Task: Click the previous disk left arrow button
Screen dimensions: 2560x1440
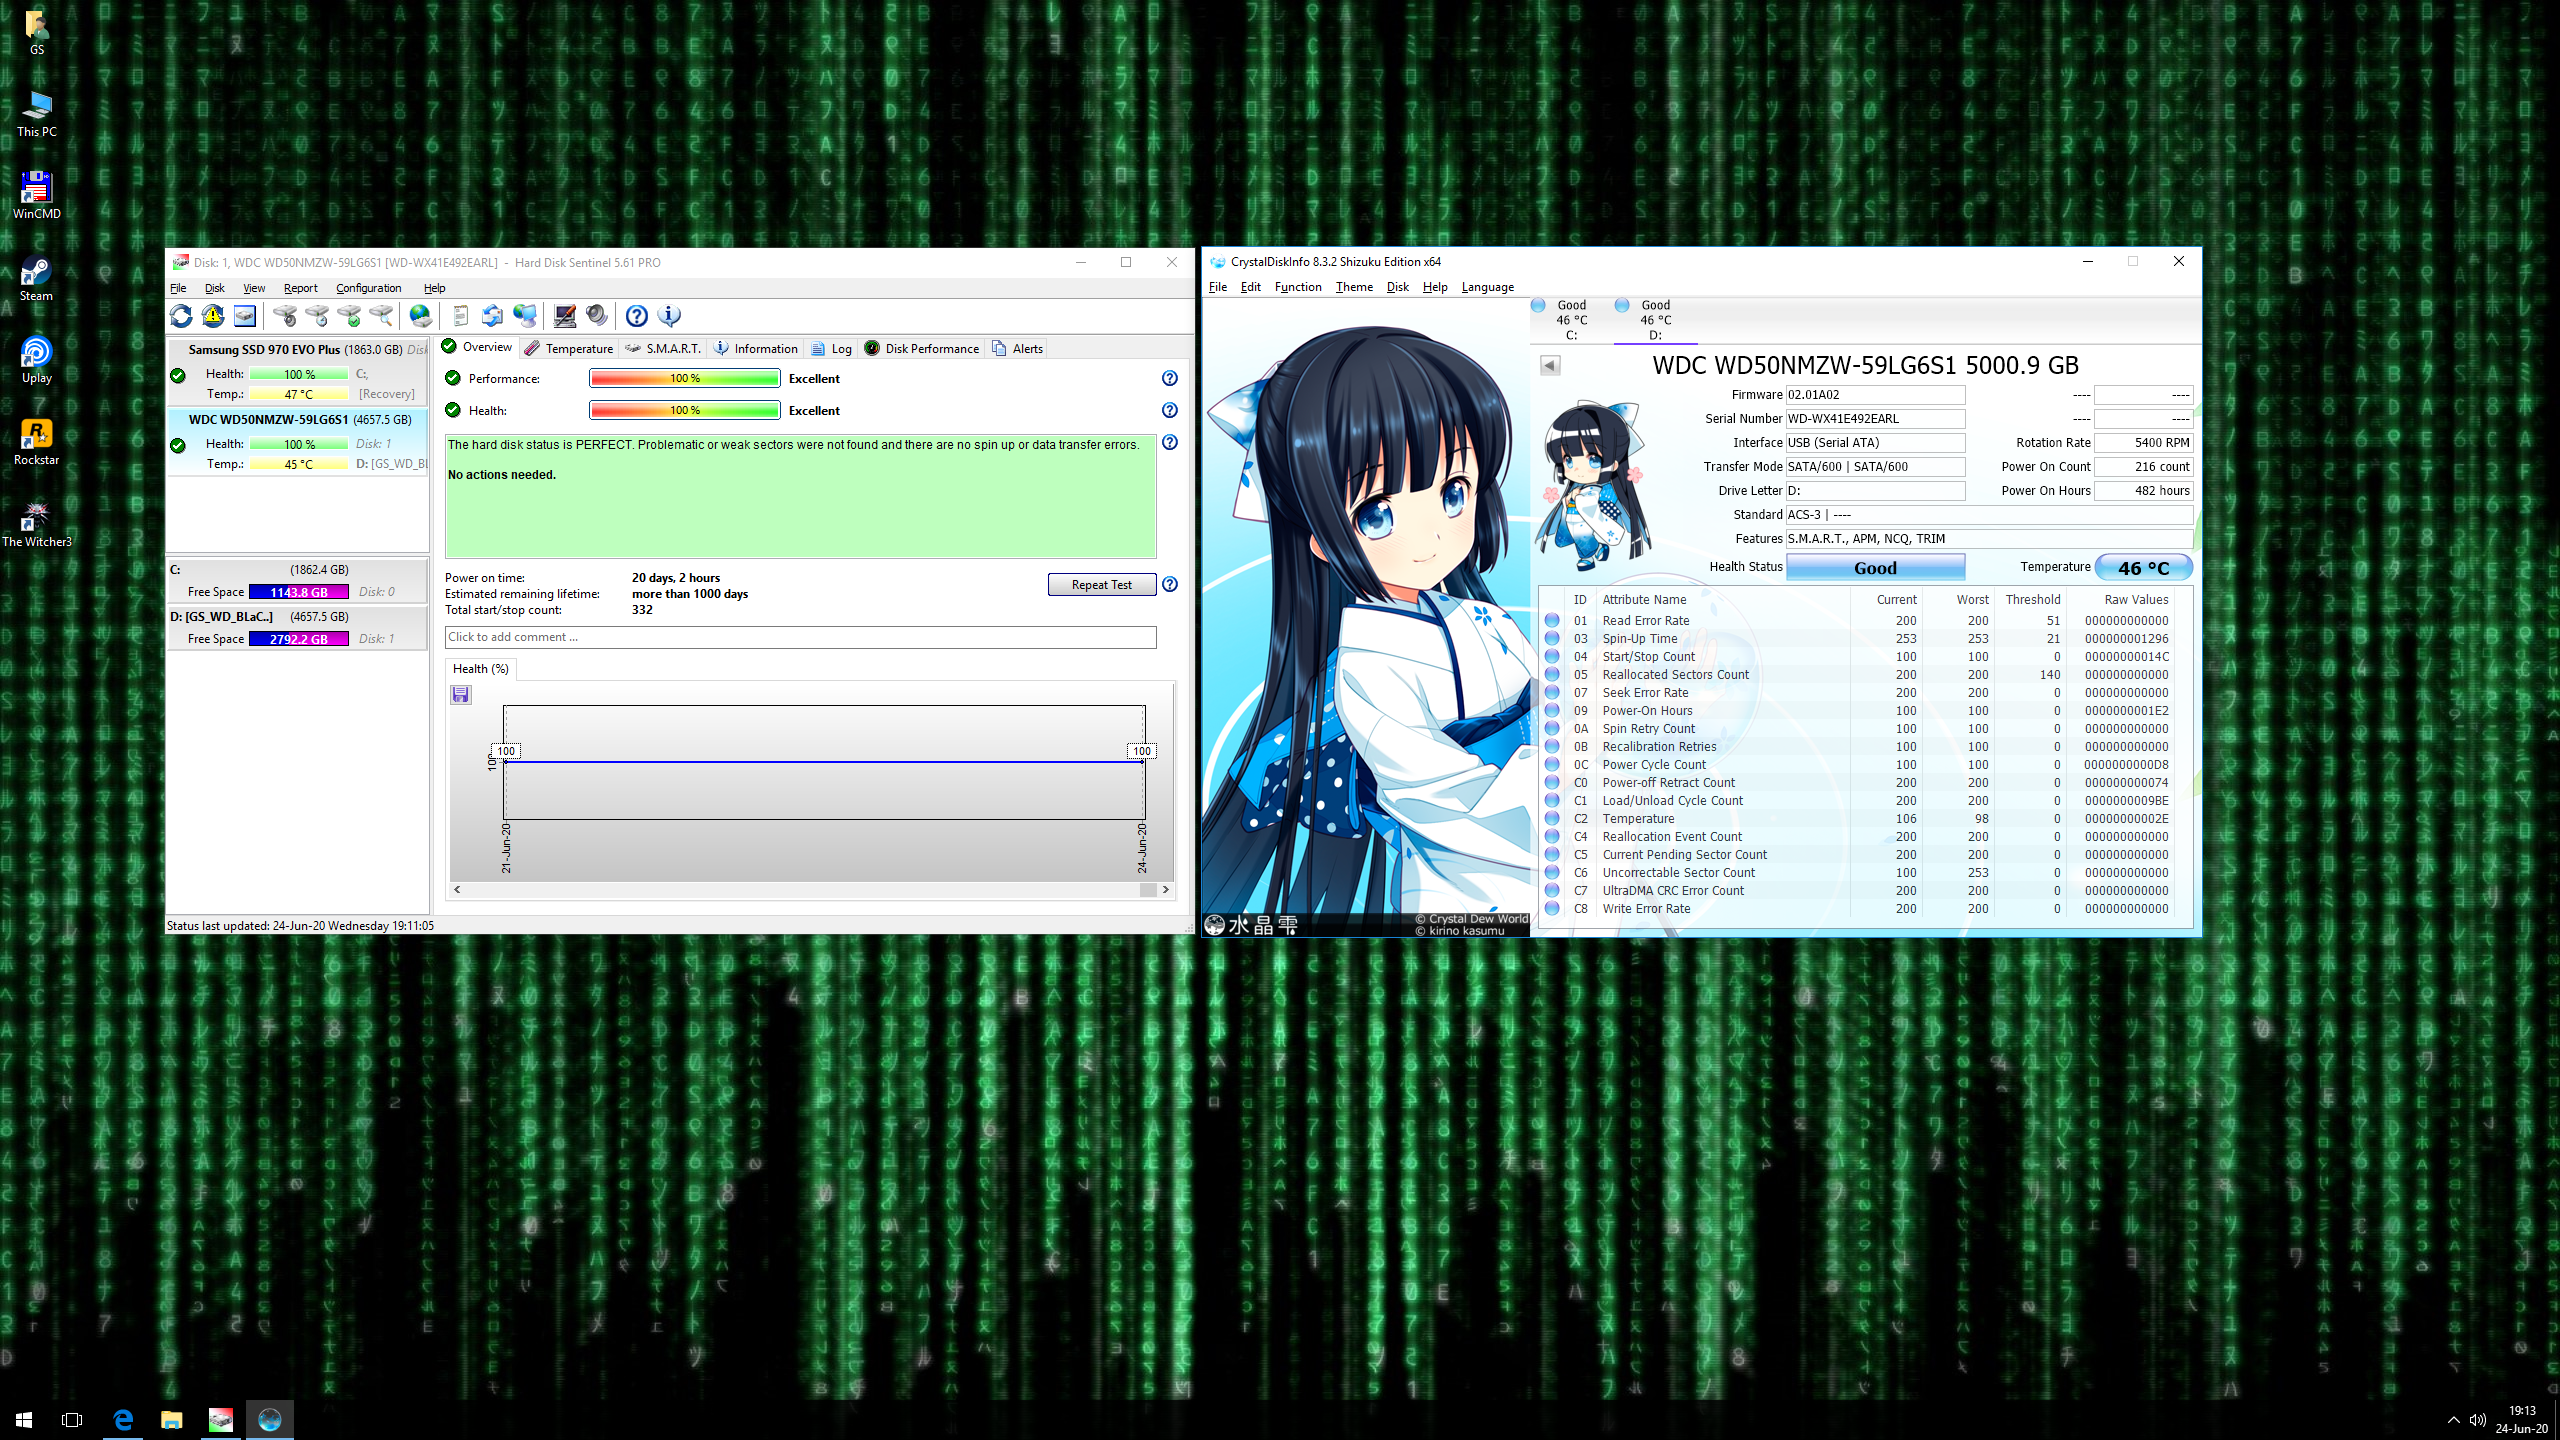Action: click(1549, 365)
